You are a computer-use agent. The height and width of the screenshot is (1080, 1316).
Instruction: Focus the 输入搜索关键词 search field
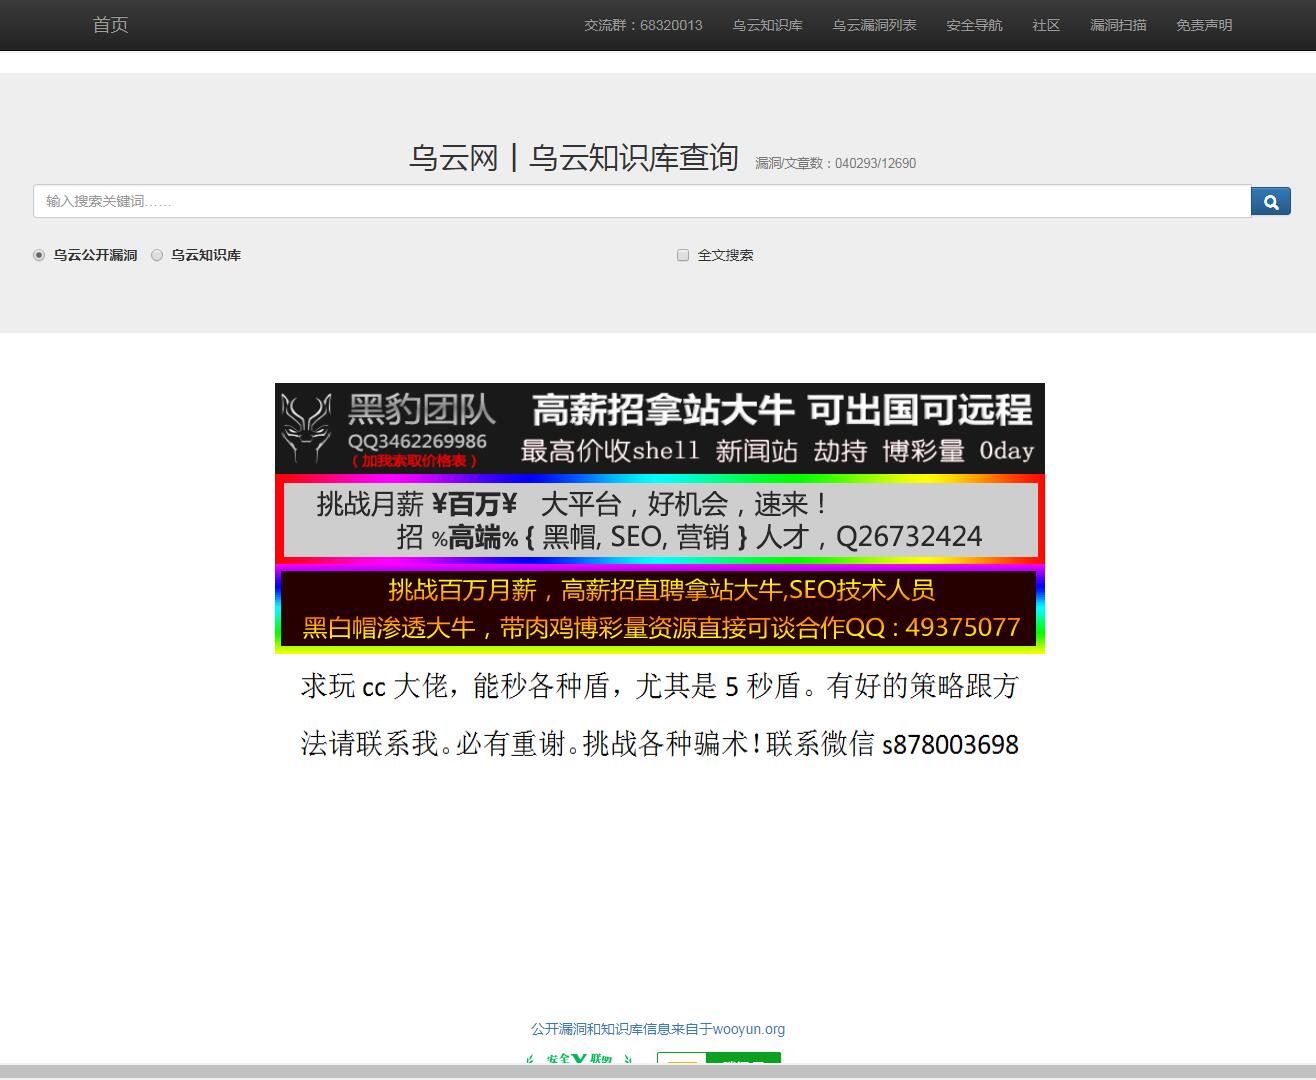tap(642, 201)
